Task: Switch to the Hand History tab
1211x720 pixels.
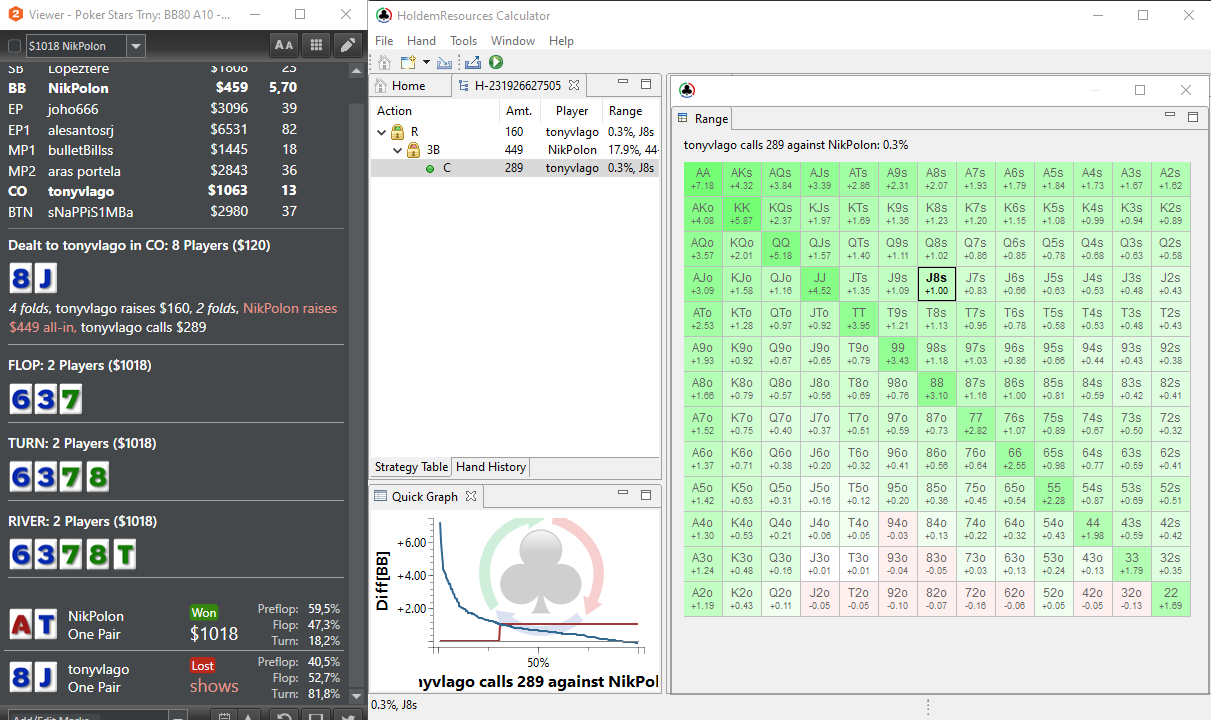Action: click(x=491, y=467)
